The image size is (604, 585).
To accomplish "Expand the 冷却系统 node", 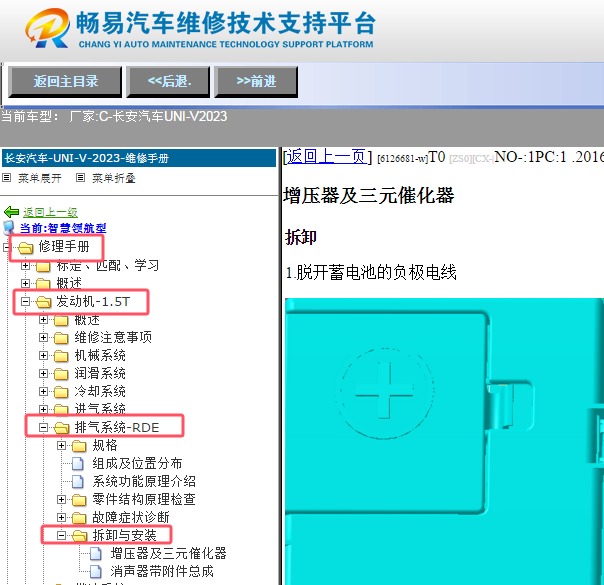I will tap(43, 391).
